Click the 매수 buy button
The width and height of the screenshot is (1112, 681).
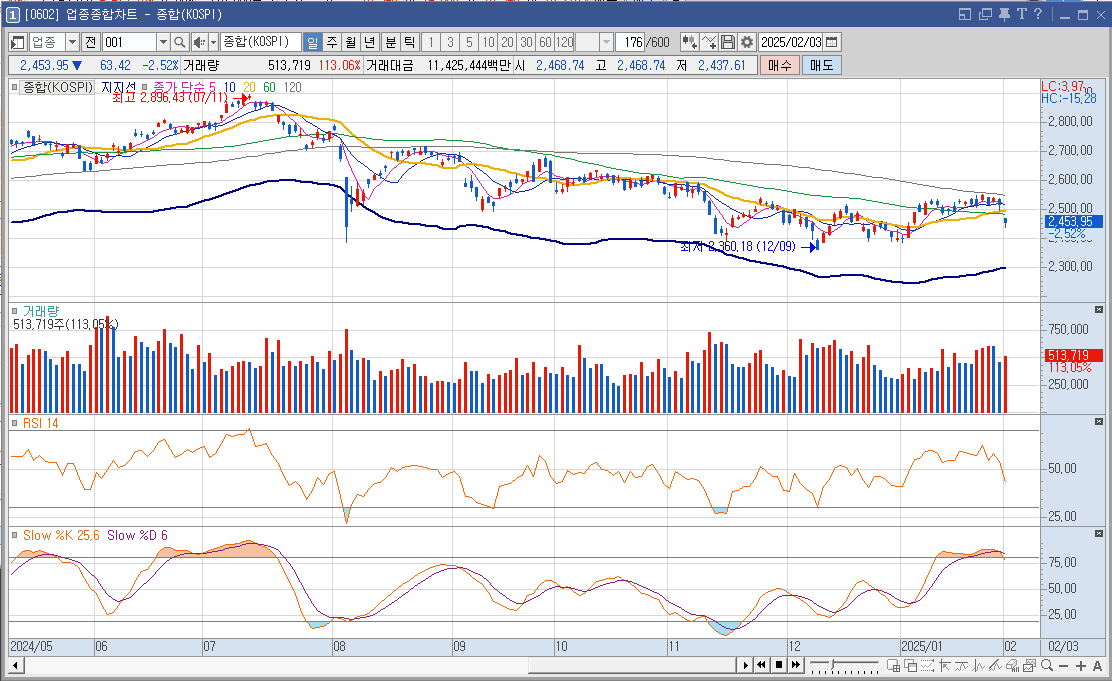(779, 65)
